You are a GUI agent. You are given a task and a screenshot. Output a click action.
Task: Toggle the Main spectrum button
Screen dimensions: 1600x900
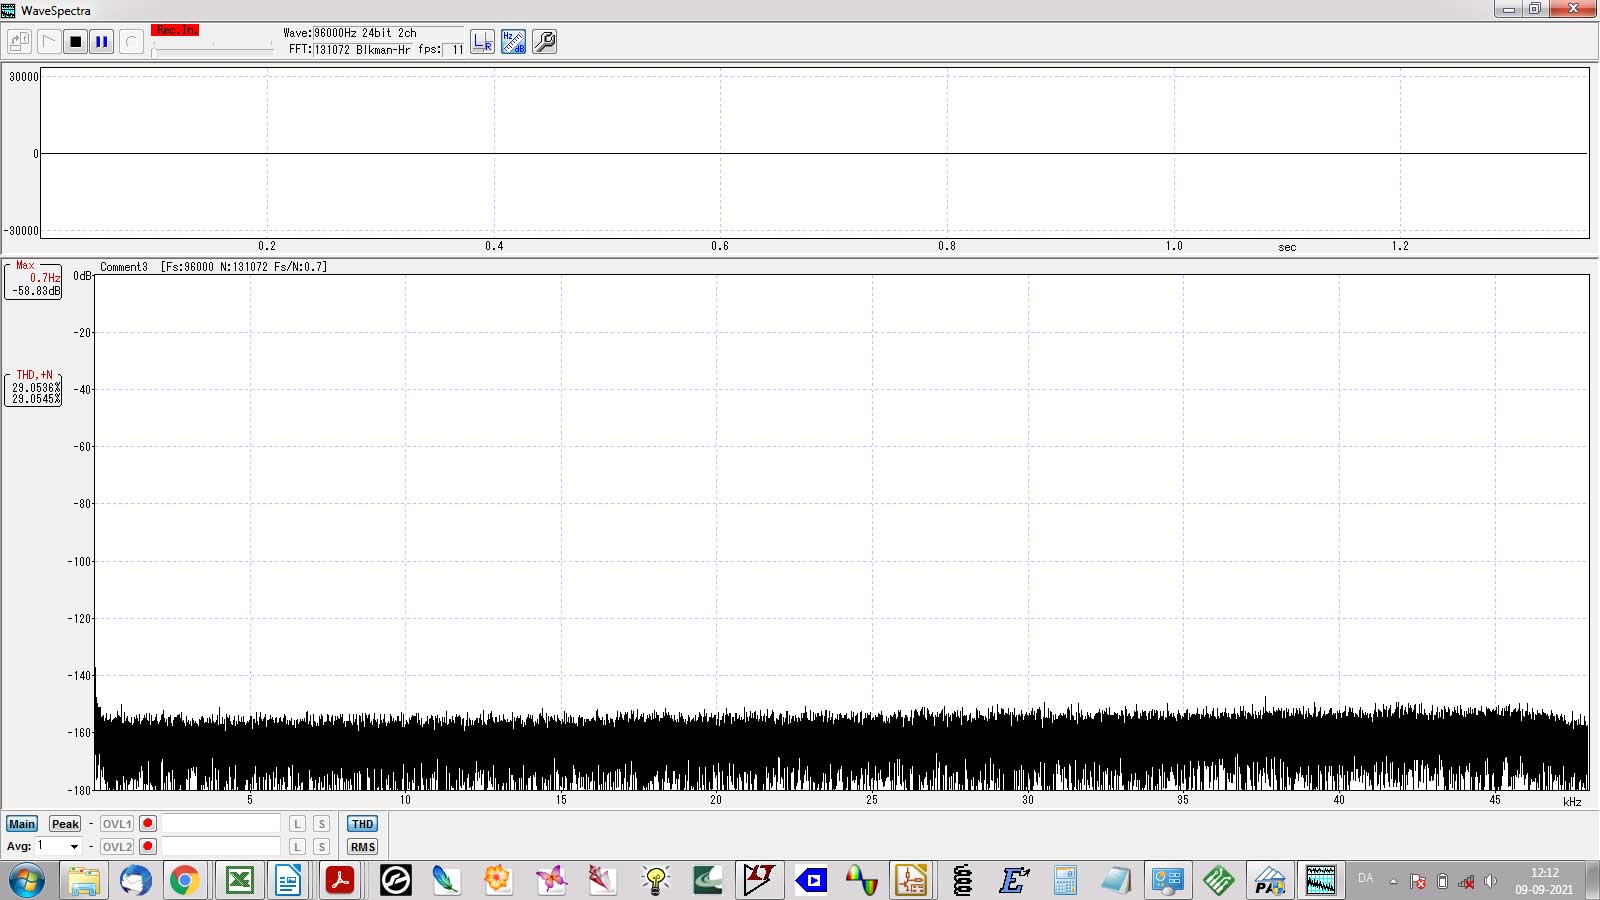pyautogui.click(x=22, y=824)
